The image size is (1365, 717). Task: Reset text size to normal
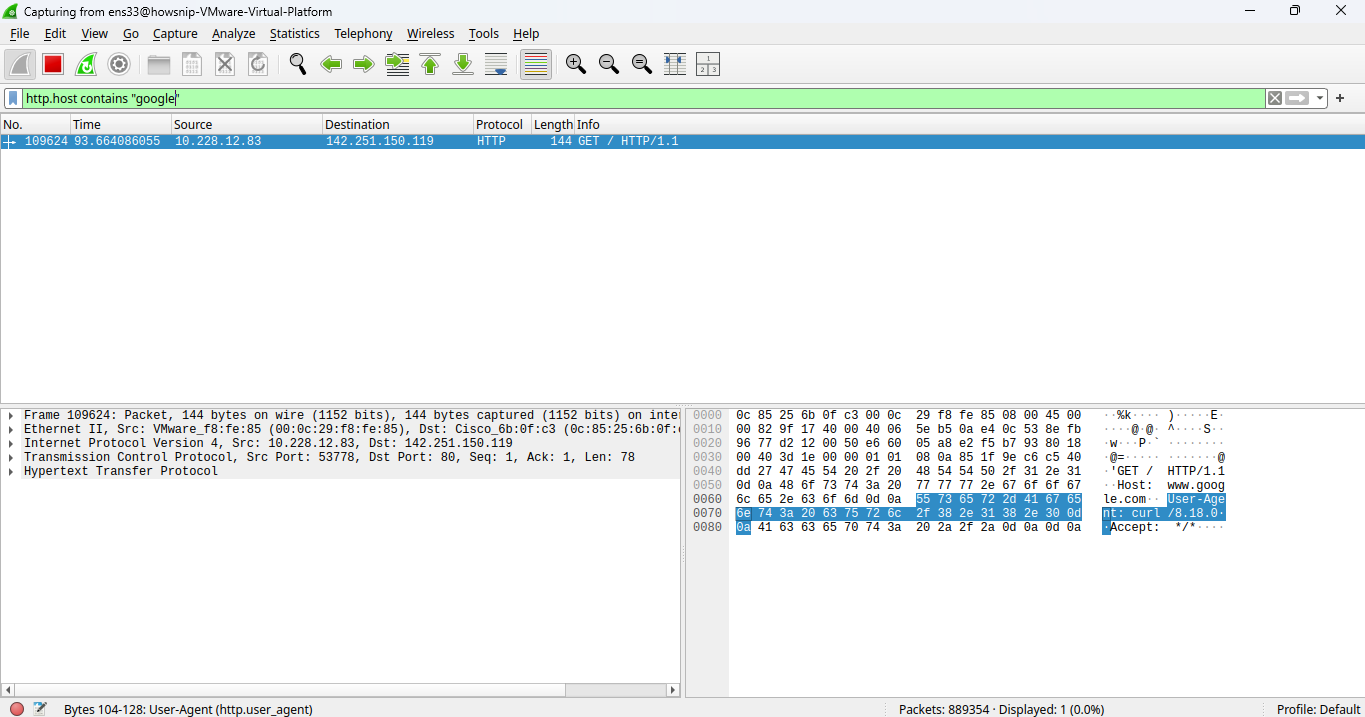point(642,65)
